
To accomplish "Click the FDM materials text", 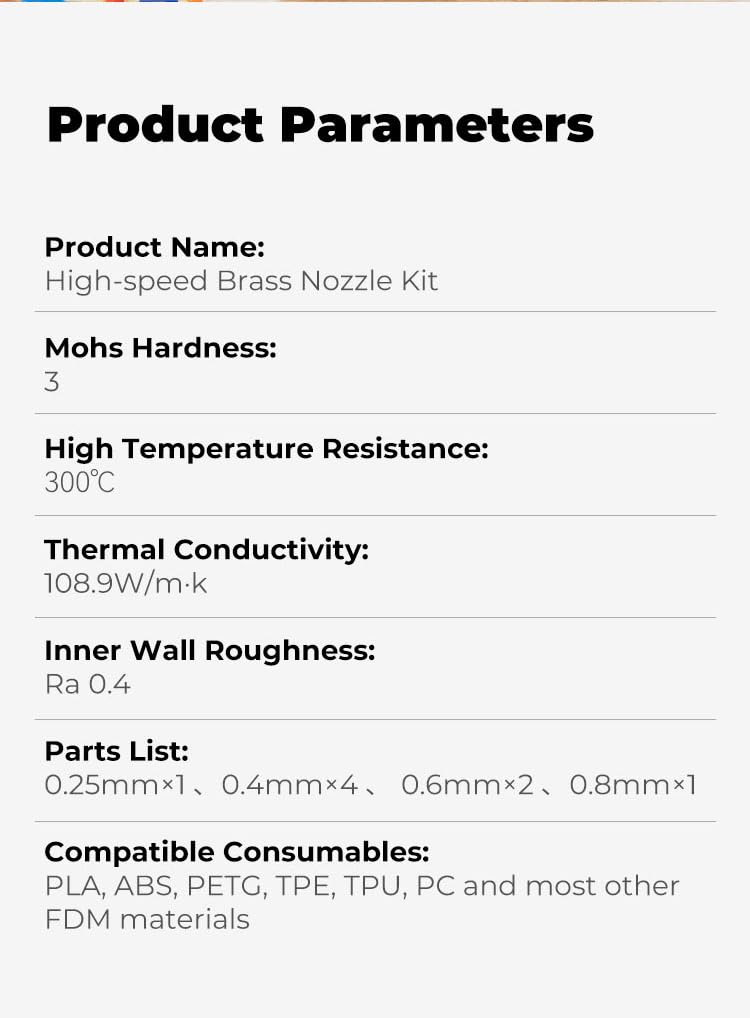I will [x=147, y=920].
